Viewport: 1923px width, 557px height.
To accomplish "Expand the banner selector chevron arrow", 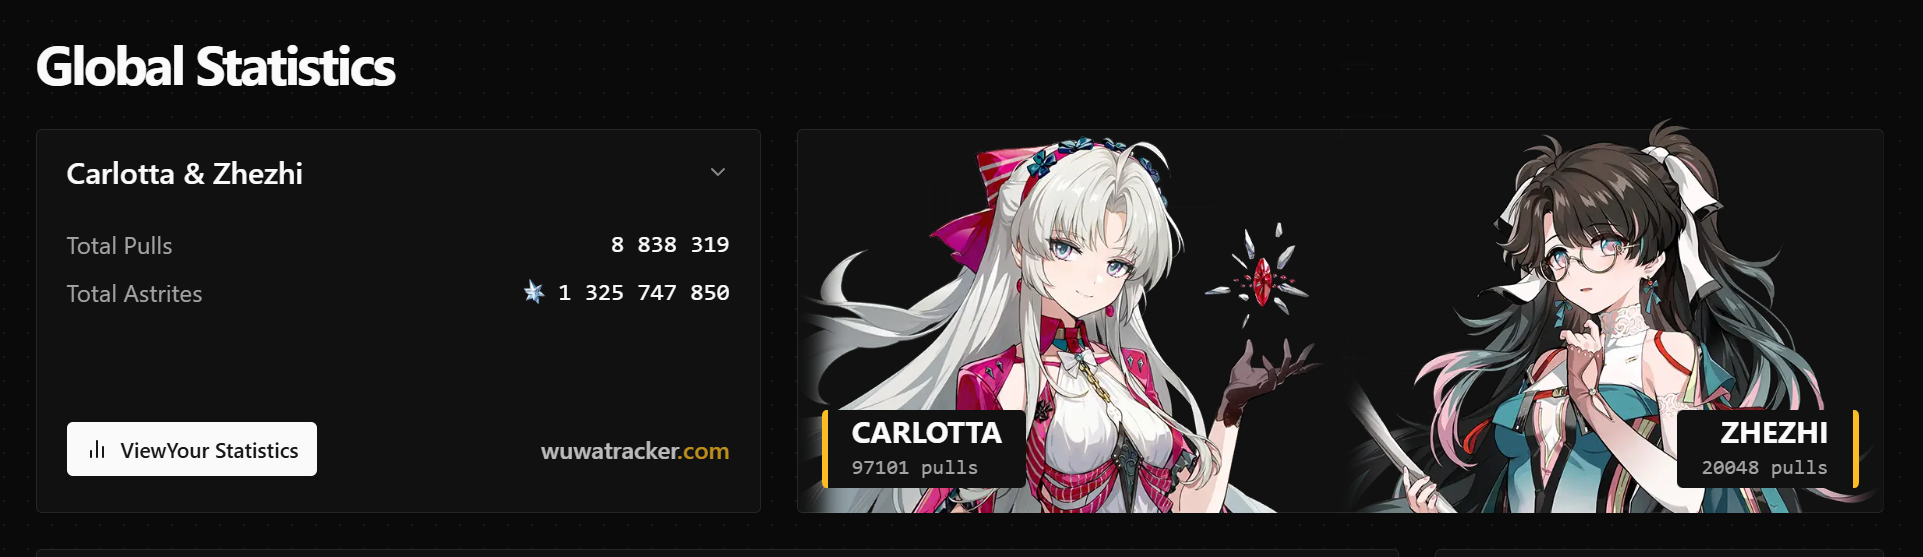I will coord(718,172).
